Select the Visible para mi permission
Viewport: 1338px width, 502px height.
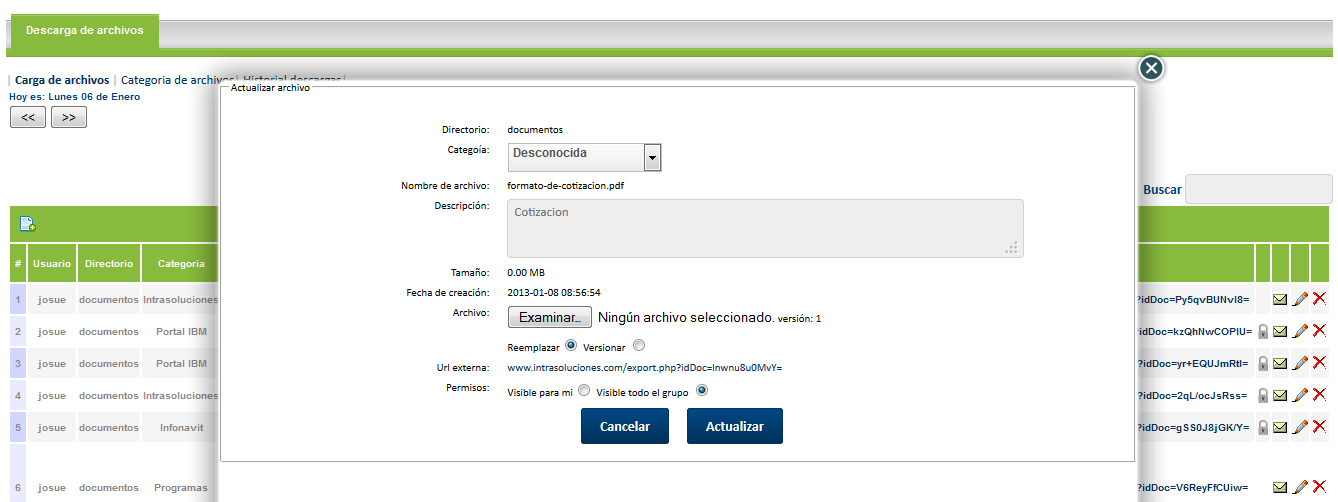[584, 391]
